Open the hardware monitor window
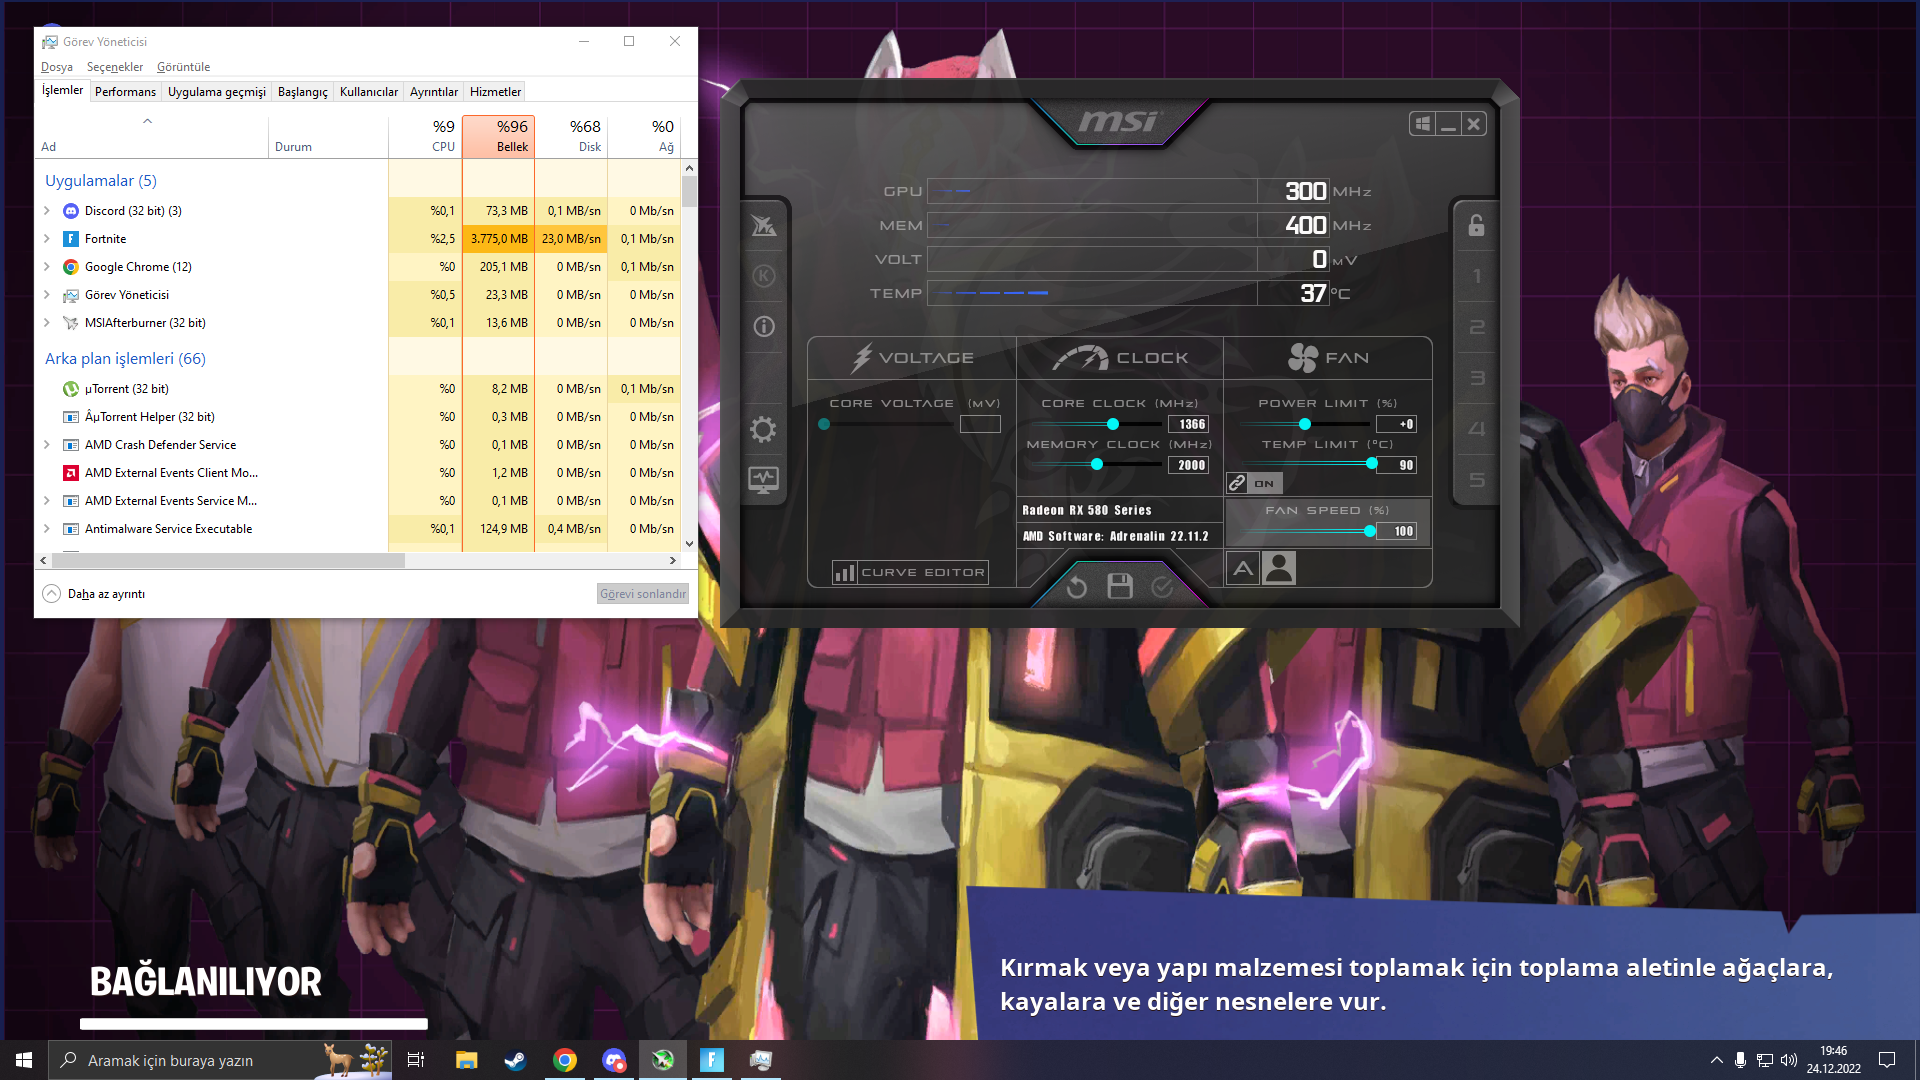Viewport: 1920px width, 1080px height. pos(763,480)
